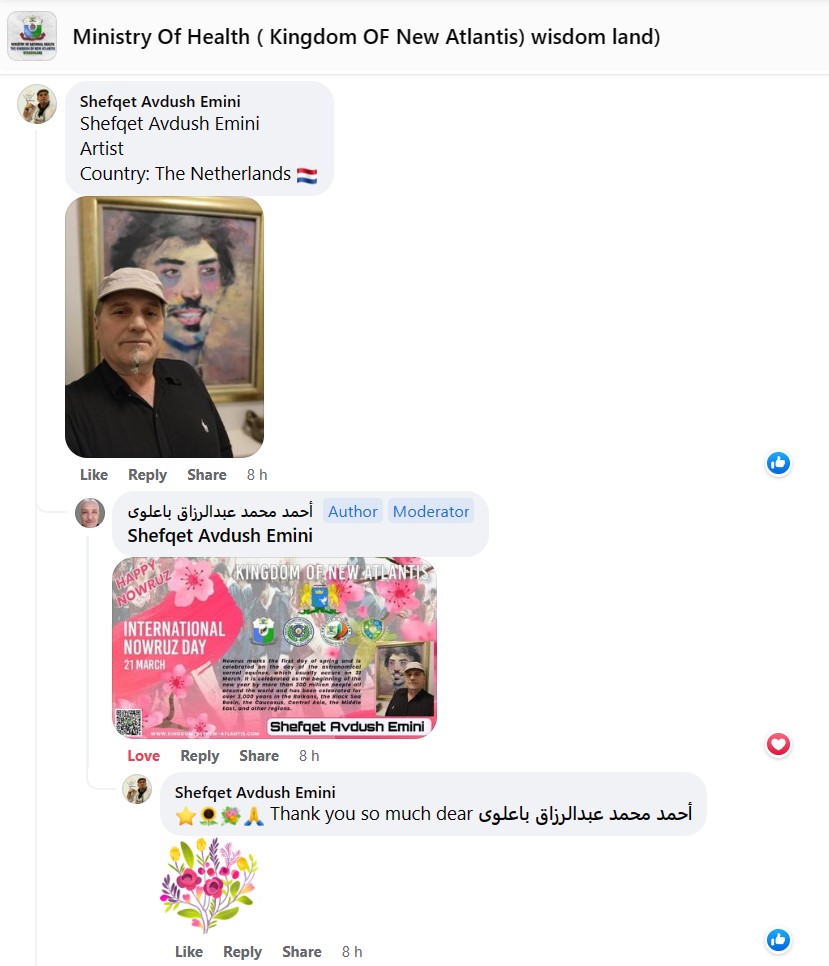
Task: Toggle the Love reaction on the Nowruz reply
Action: click(144, 756)
